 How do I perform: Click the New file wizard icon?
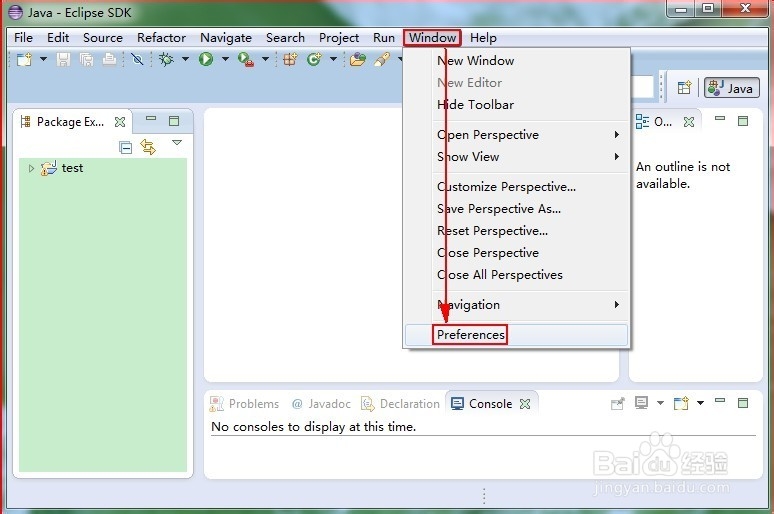[x=24, y=60]
